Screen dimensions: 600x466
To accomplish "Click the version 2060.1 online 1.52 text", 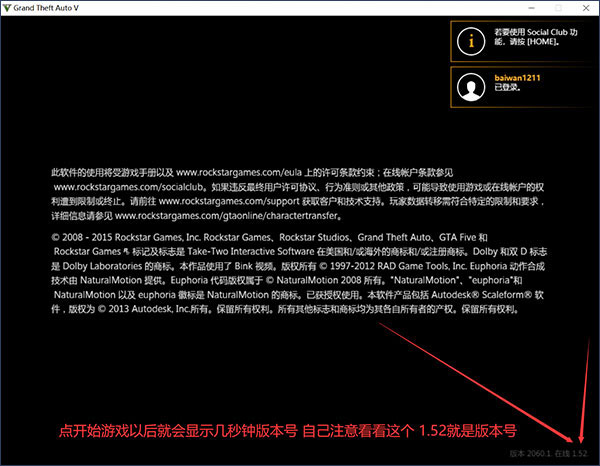I will click(548, 453).
